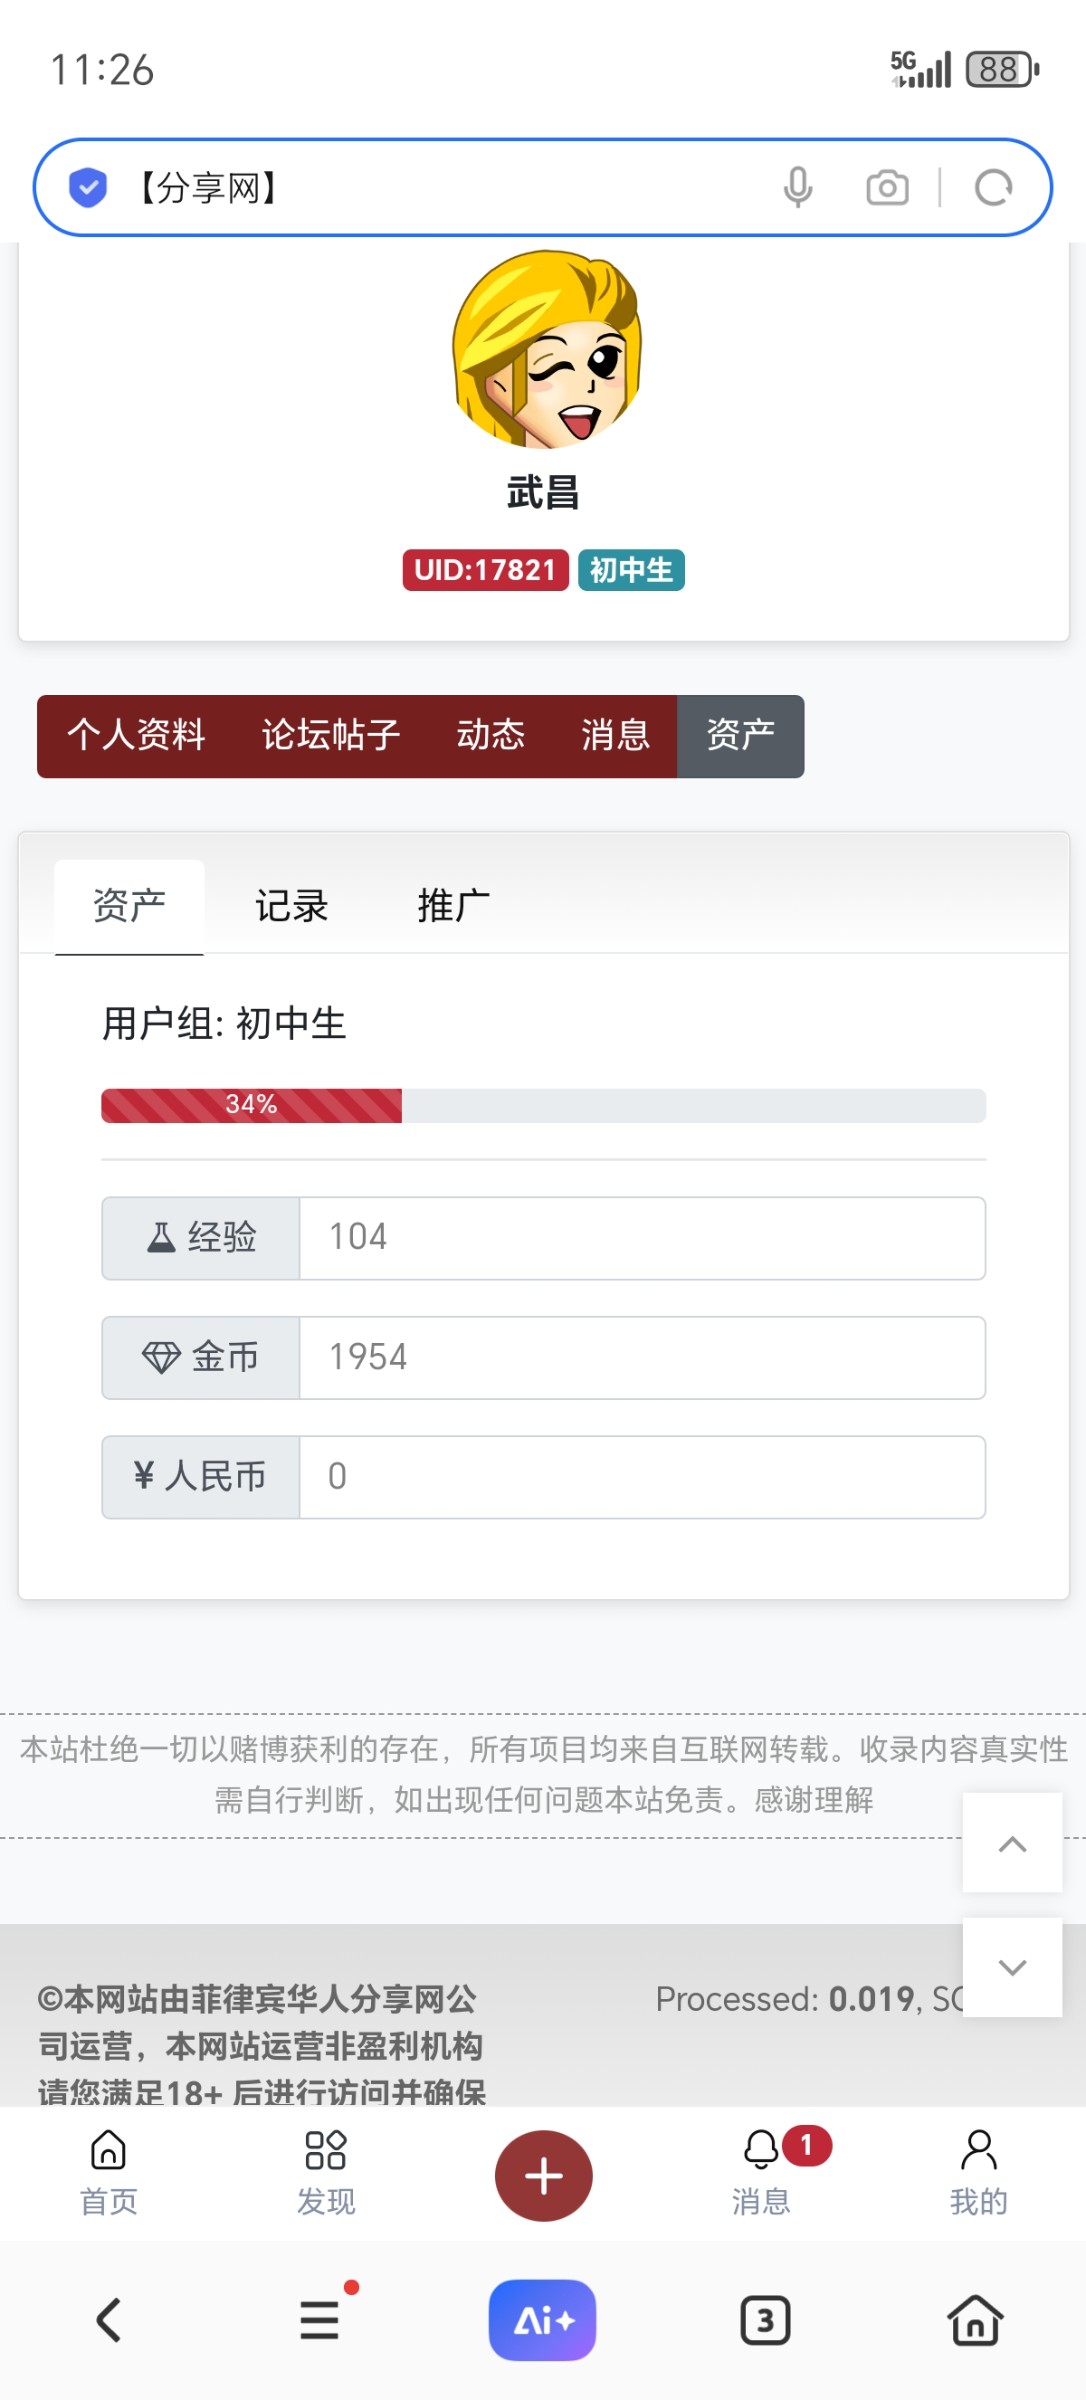Collapse page using the up chevron
The height and width of the screenshot is (2400, 1086).
[1012, 1845]
